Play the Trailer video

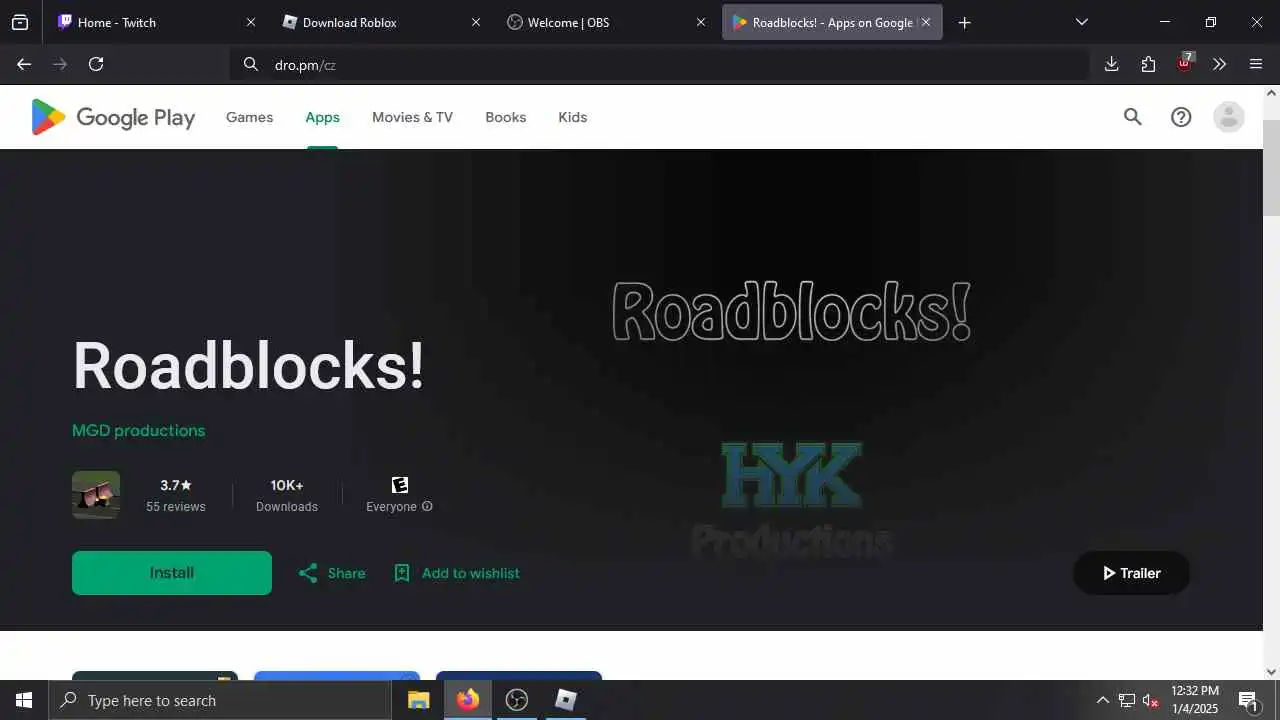[x=1131, y=573]
